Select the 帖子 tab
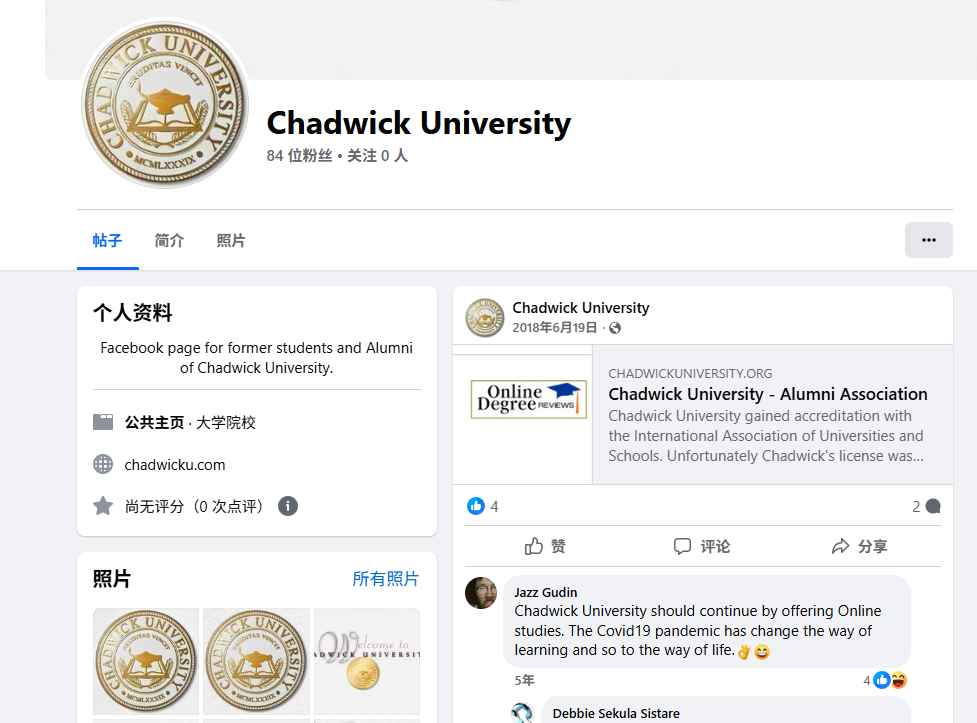 pos(107,241)
